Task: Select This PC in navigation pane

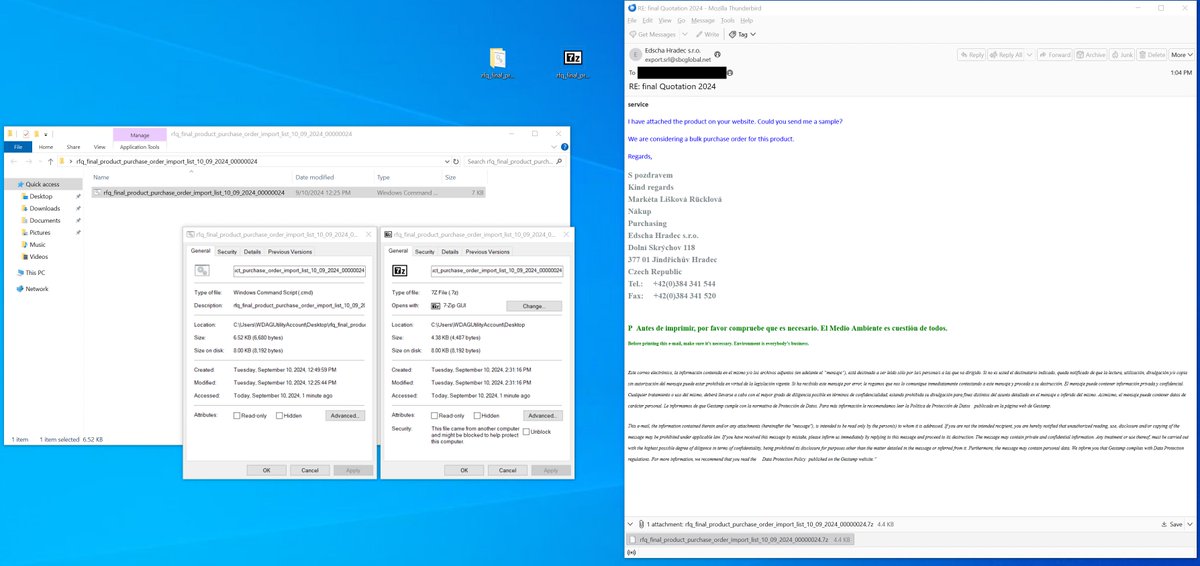Action: point(34,272)
